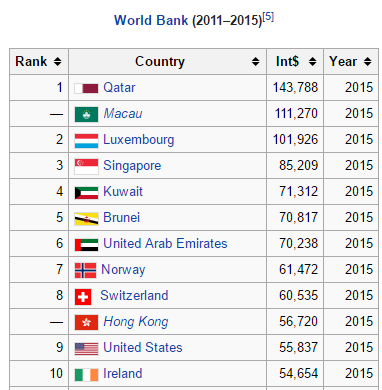Screen dimensions: 382x390
Task: Sort table by Rank column arrows
Action: pyautogui.click(x=58, y=62)
